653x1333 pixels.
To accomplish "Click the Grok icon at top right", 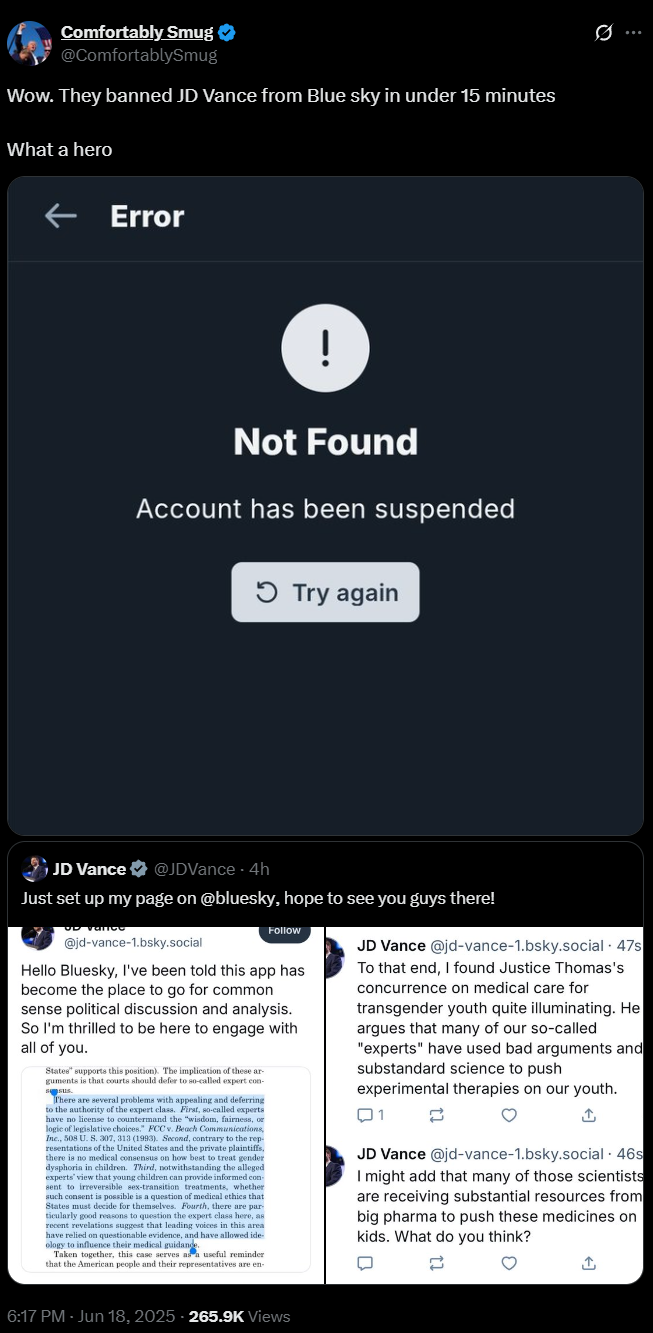I will (603, 33).
